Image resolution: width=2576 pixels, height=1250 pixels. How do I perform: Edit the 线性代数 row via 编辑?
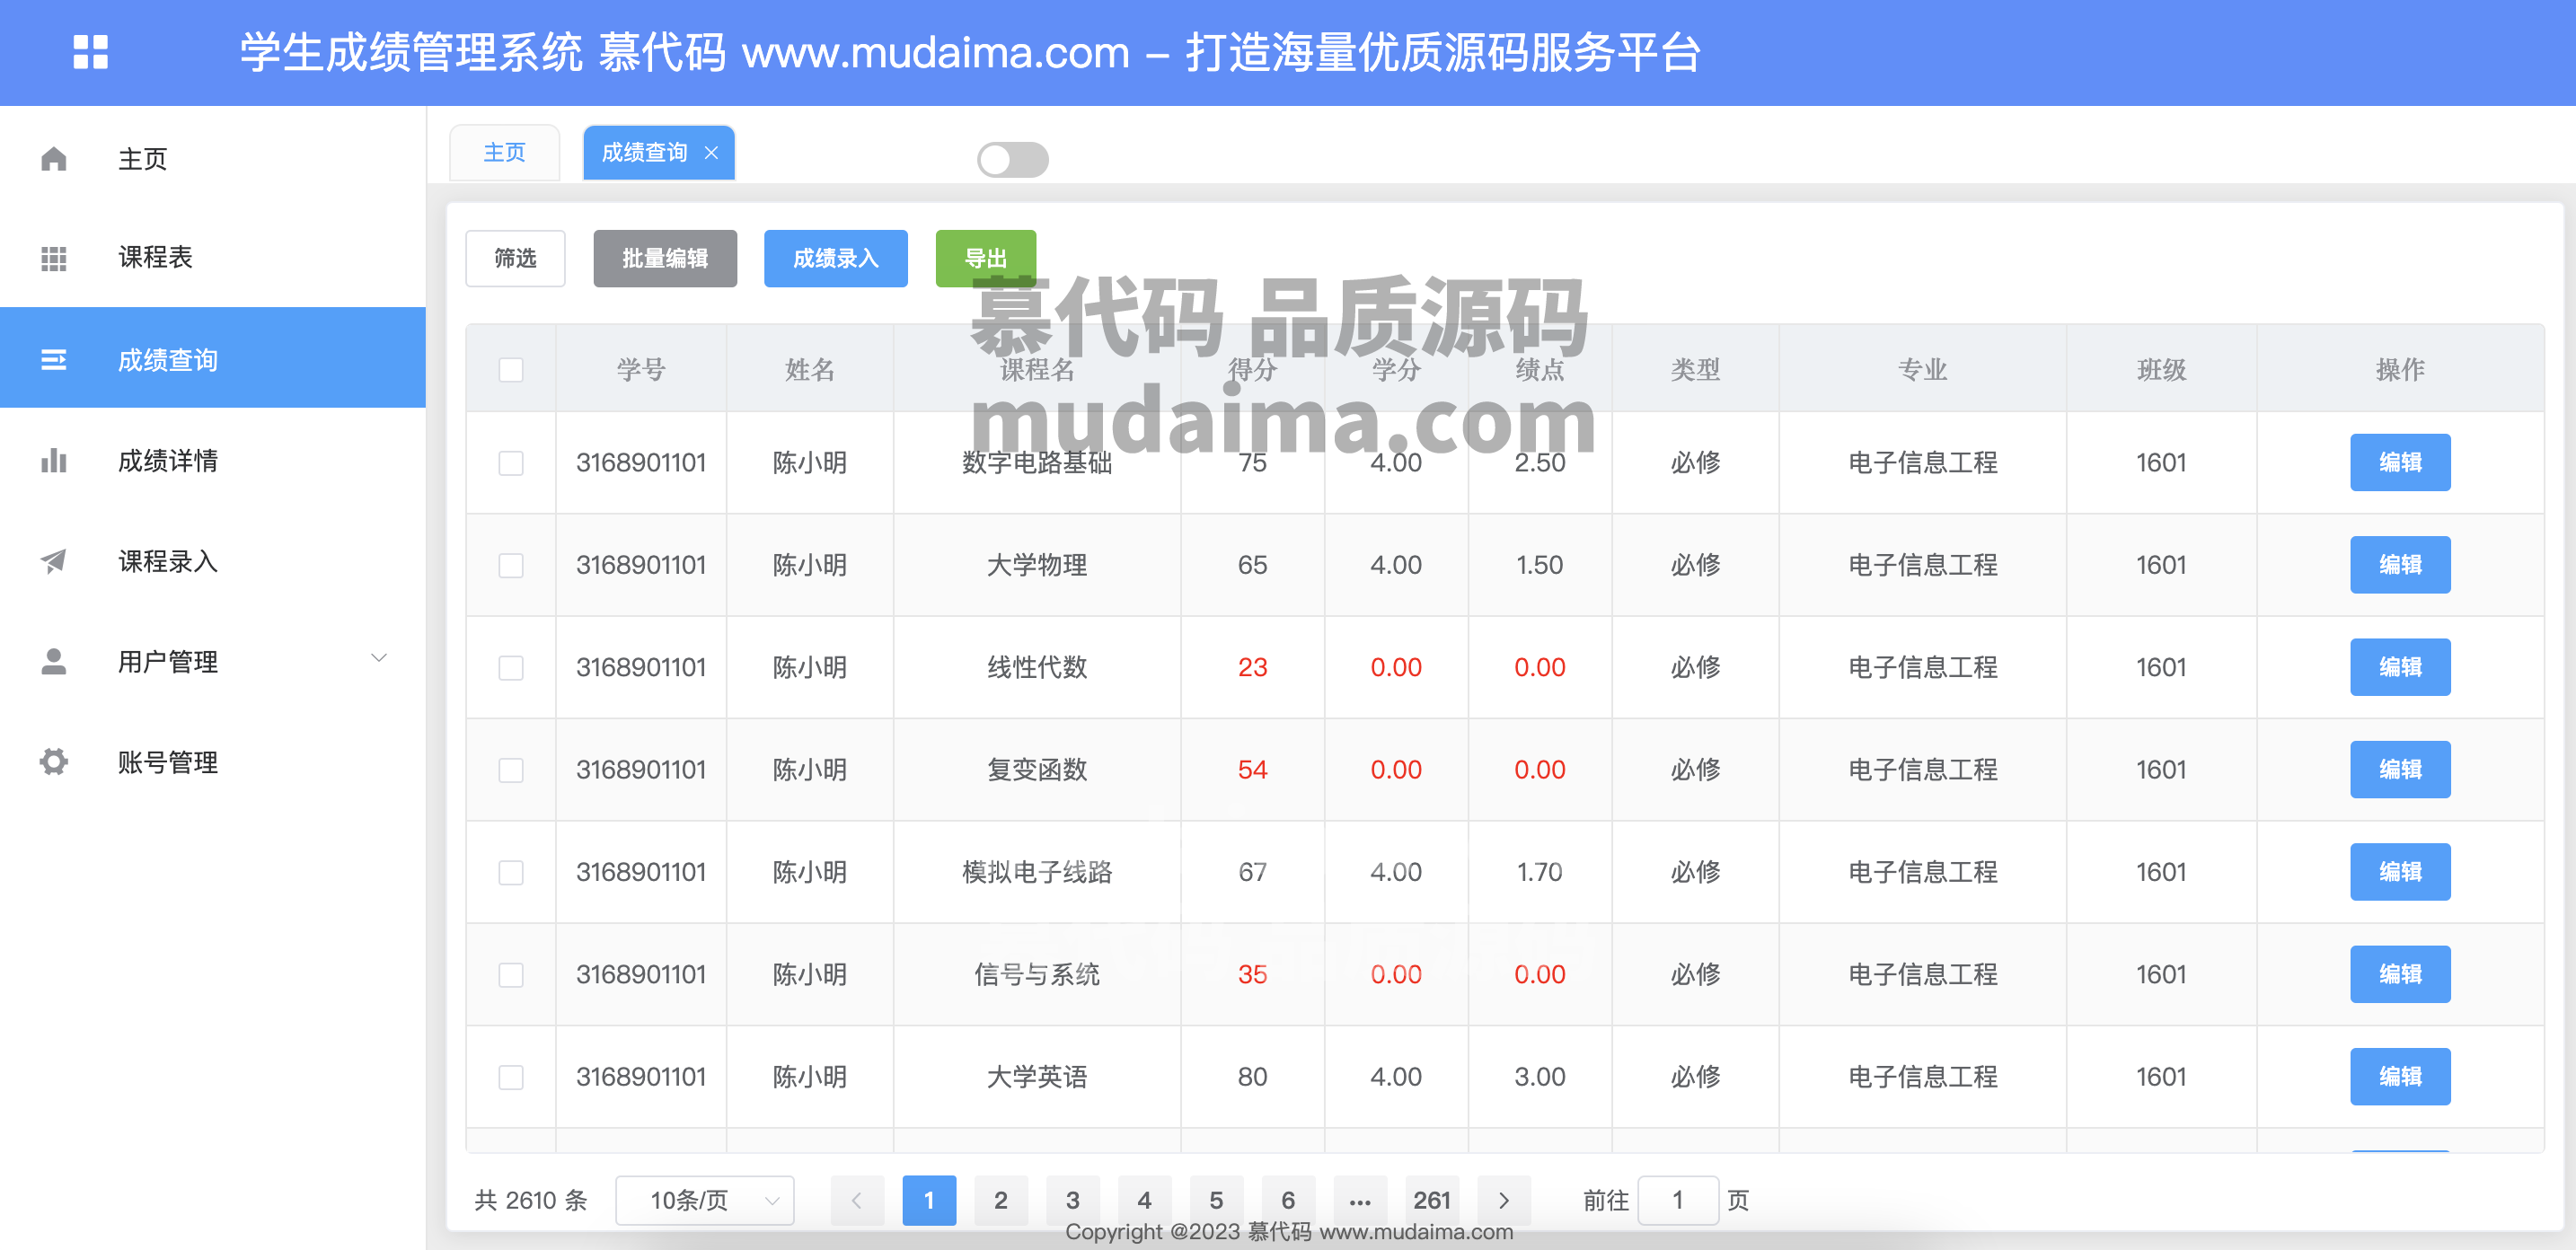point(2400,668)
